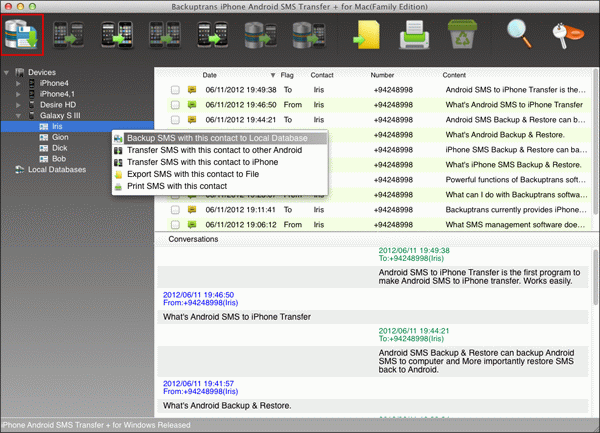600x433 pixels.
Task: Click the second bright-arrow phone-to-phone transfer toolbar icon
Action: click(213, 35)
